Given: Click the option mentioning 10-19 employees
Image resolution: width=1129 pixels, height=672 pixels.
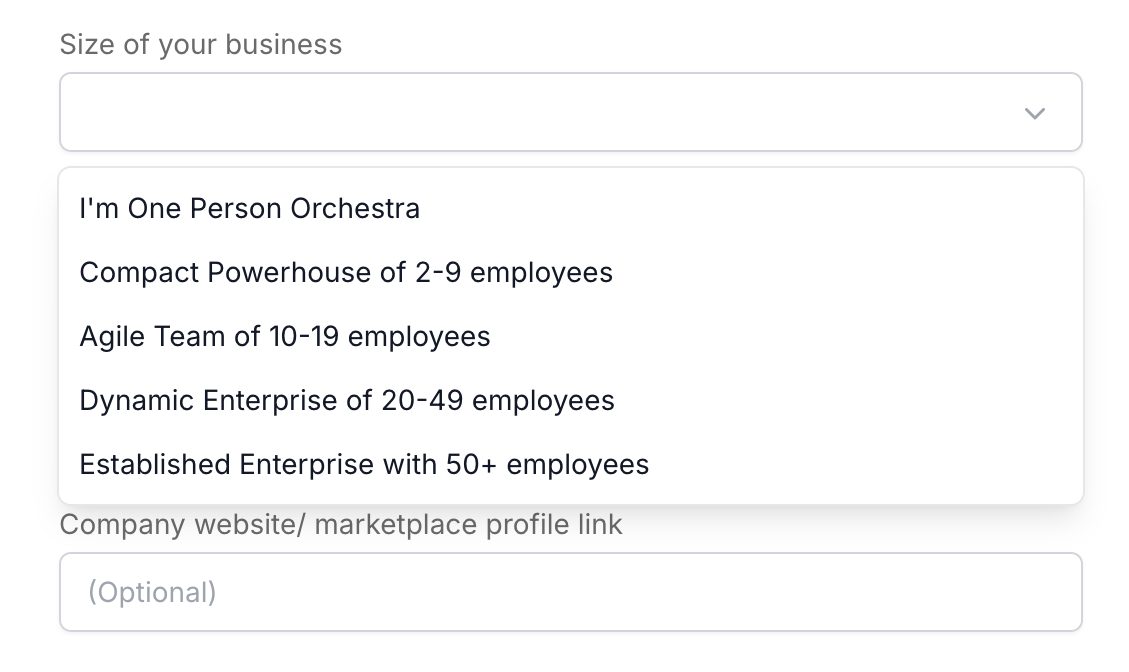Looking at the screenshot, I should click(x=285, y=336).
